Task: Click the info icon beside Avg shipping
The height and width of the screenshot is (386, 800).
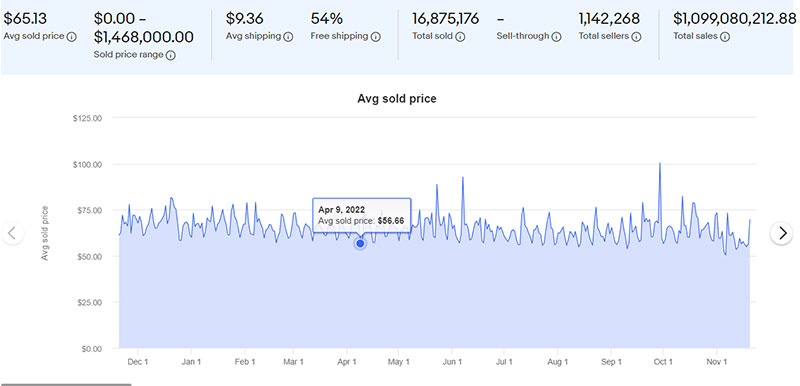Action: click(x=288, y=37)
